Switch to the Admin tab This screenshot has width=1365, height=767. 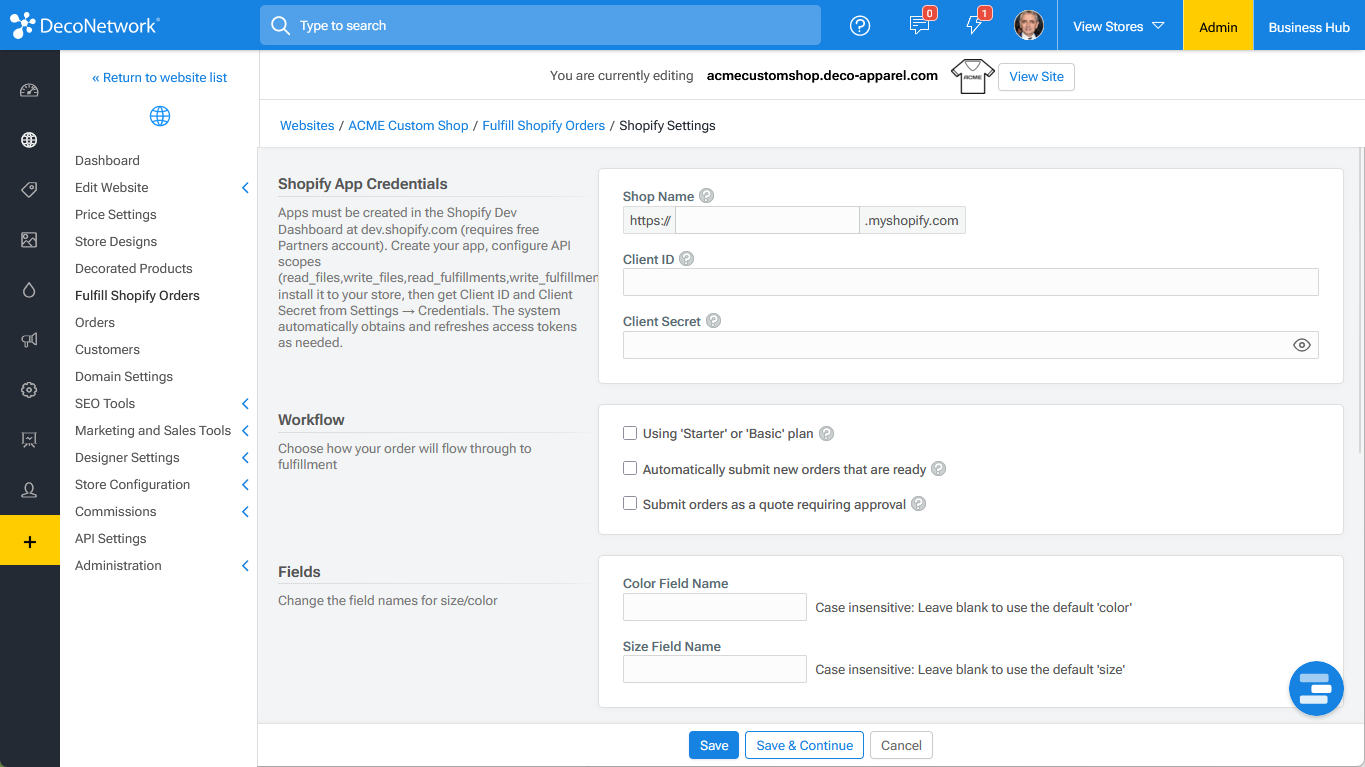pyautogui.click(x=1218, y=26)
